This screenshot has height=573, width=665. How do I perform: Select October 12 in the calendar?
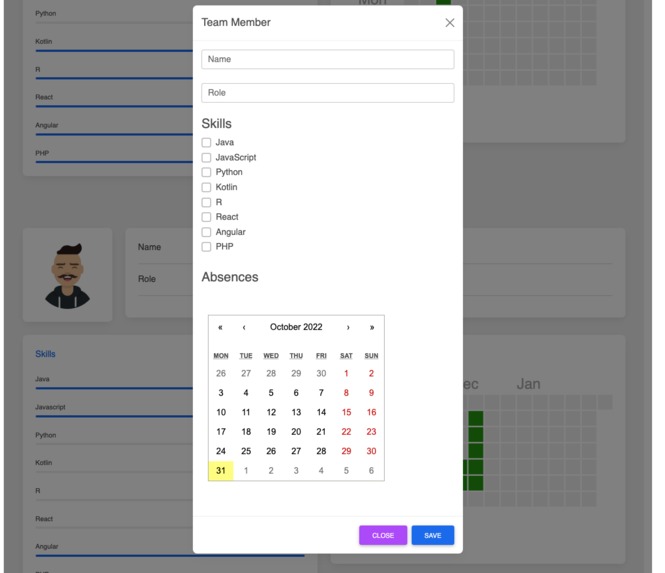pos(271,412)
